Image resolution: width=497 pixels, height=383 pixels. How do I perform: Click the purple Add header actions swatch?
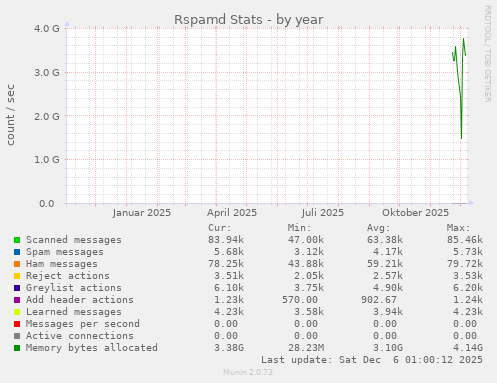point(17,300)
